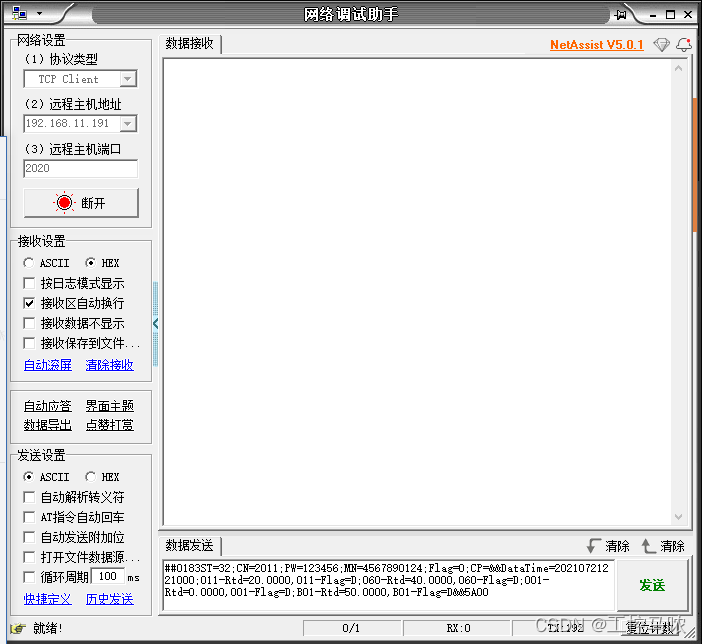The image size is (702, 644).
Task: Collapse the left settings panel arrow
Action: pyautogui.click(x=155, y=323)
